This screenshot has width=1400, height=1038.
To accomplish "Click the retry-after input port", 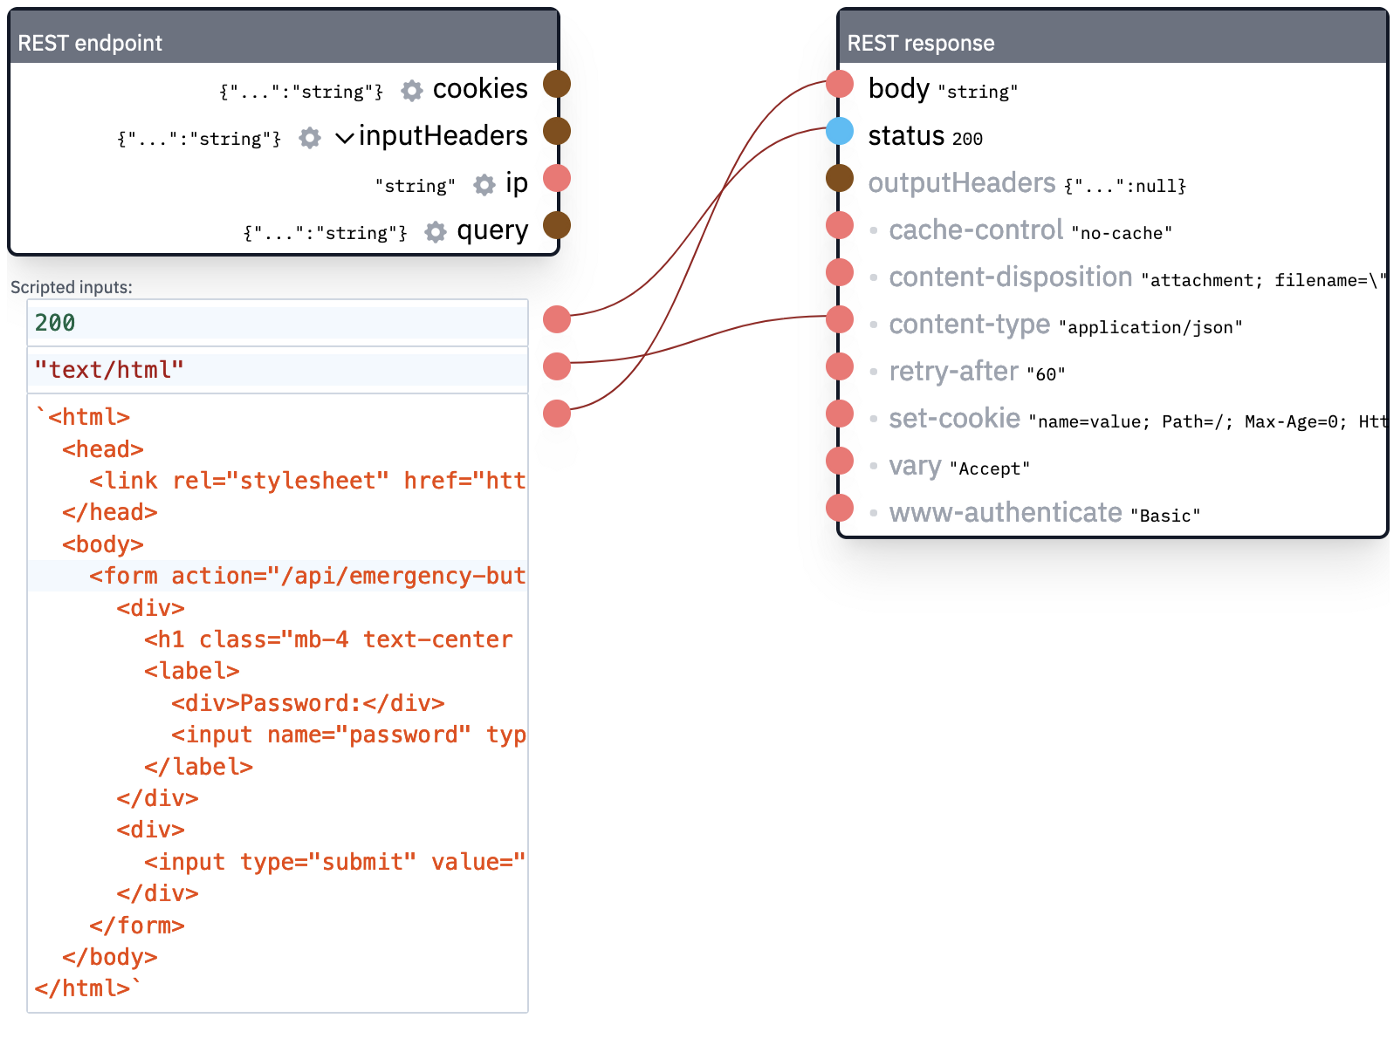I will coord(840,366).
